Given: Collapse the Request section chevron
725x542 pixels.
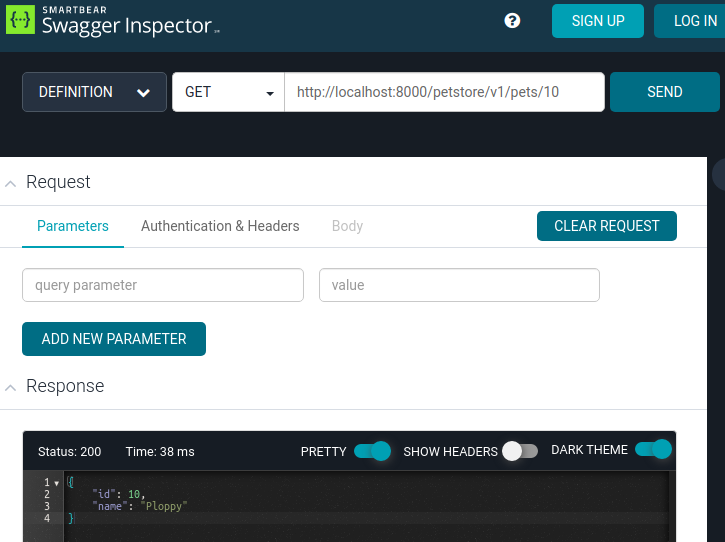Looking at the screenshot, I should (x=10, y=183).
